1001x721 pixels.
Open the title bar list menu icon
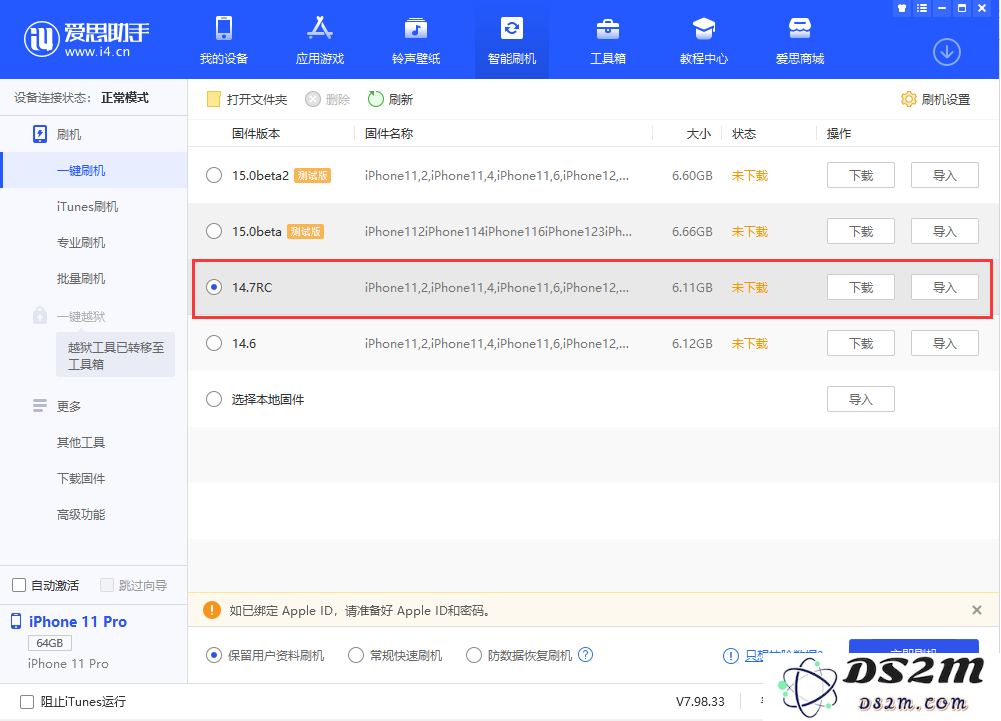point(922,8)
